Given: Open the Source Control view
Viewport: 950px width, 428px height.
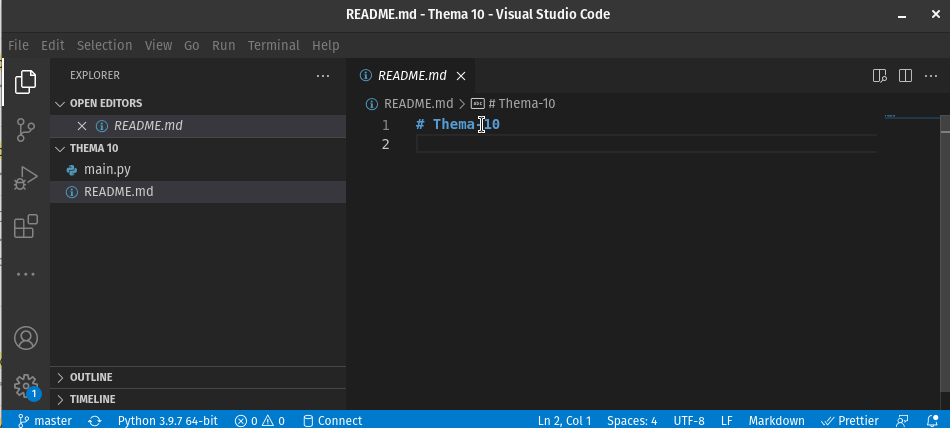Looking at the screenshot, I should (25, 129).
